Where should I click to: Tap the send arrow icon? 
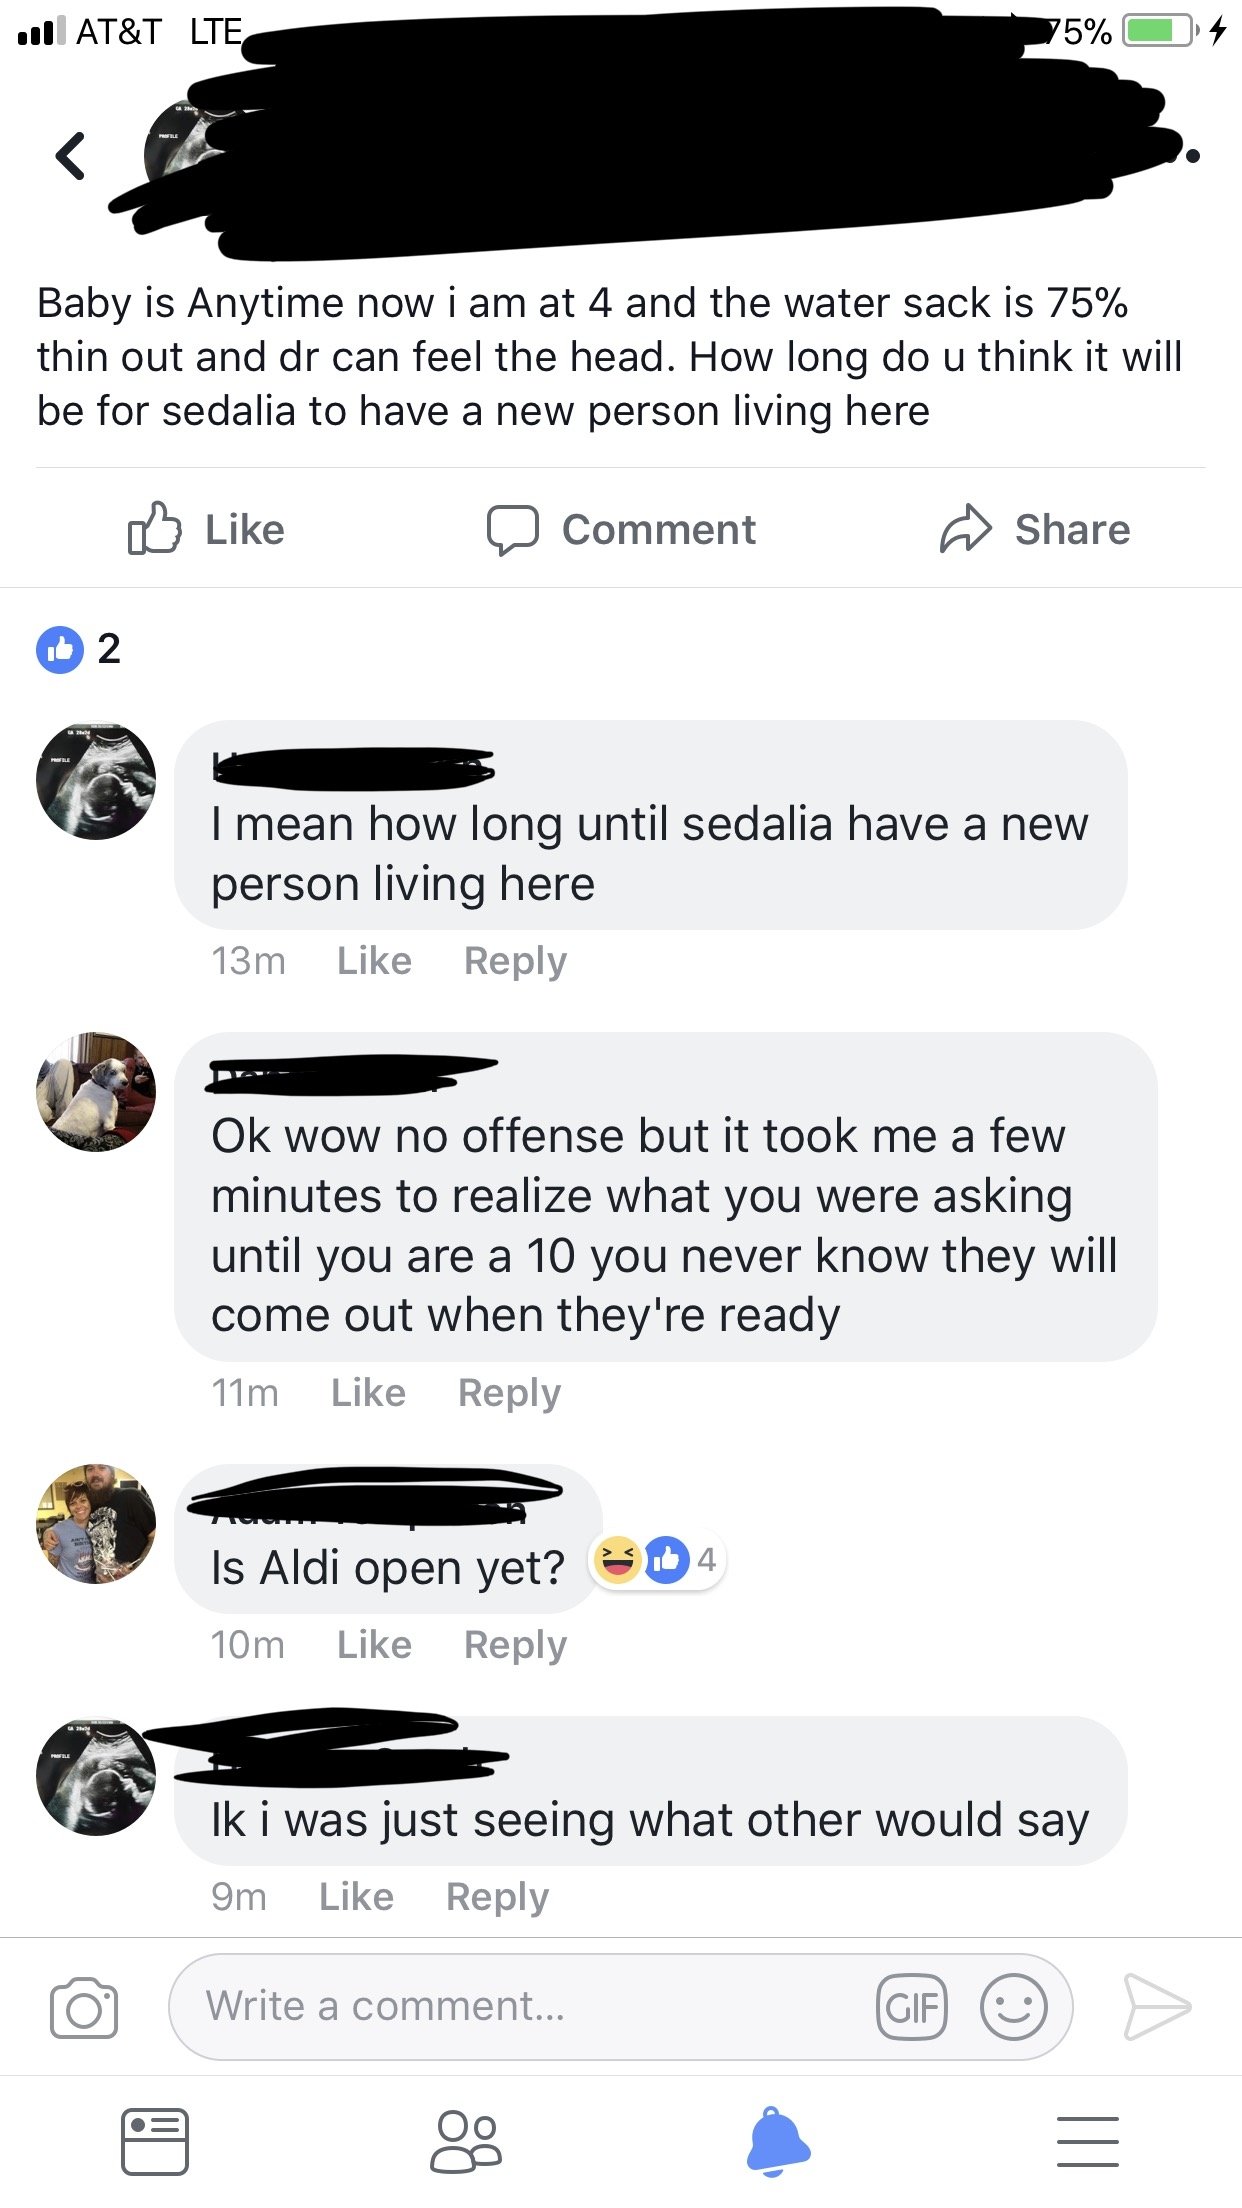[x=1157, y=2006]
